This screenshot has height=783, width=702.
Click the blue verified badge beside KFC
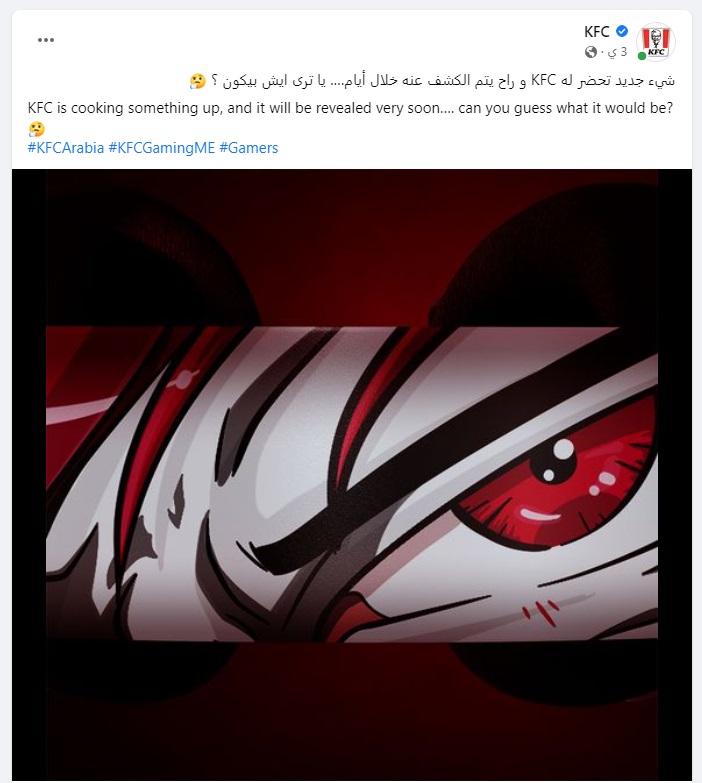622,31
